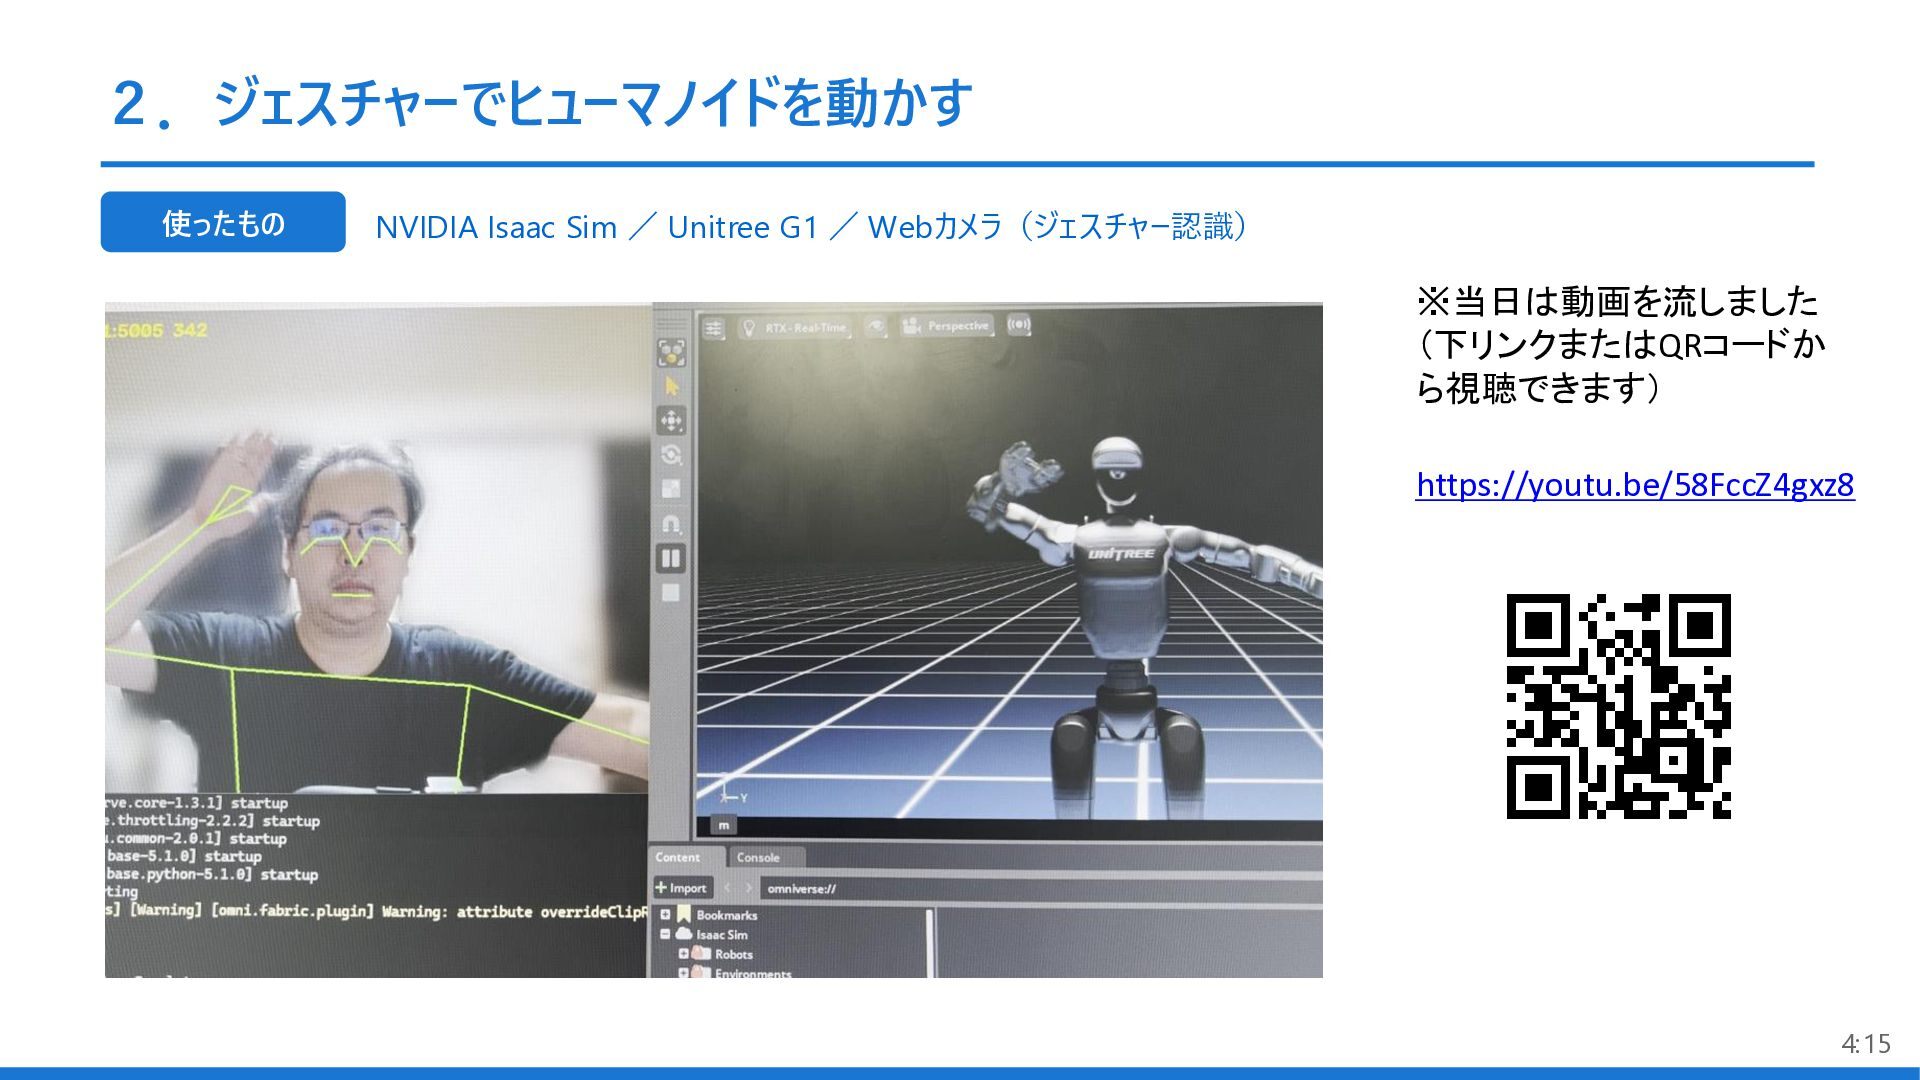Expand the Environments folder node
This screenshot has height=1080, width=1920.
tap(684, 972)
